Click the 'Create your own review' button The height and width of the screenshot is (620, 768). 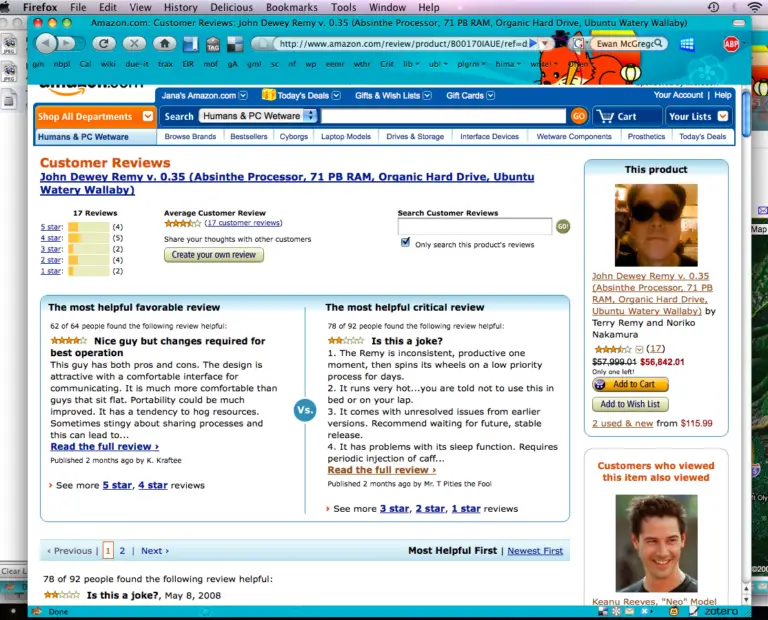click(x=214, y=255)
